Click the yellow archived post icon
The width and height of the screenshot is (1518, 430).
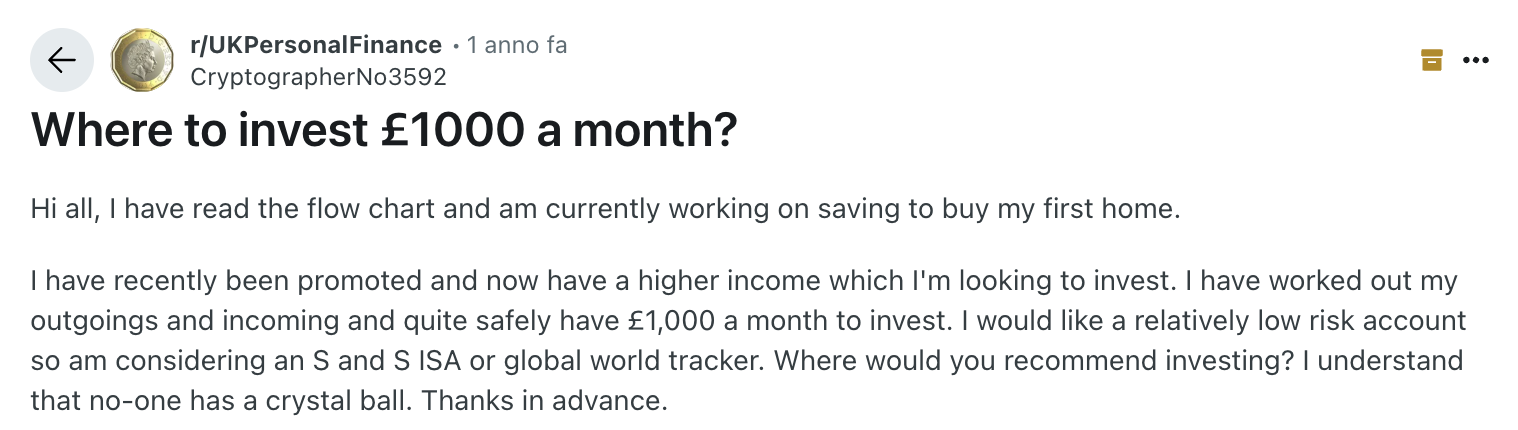coord(1432,61)
